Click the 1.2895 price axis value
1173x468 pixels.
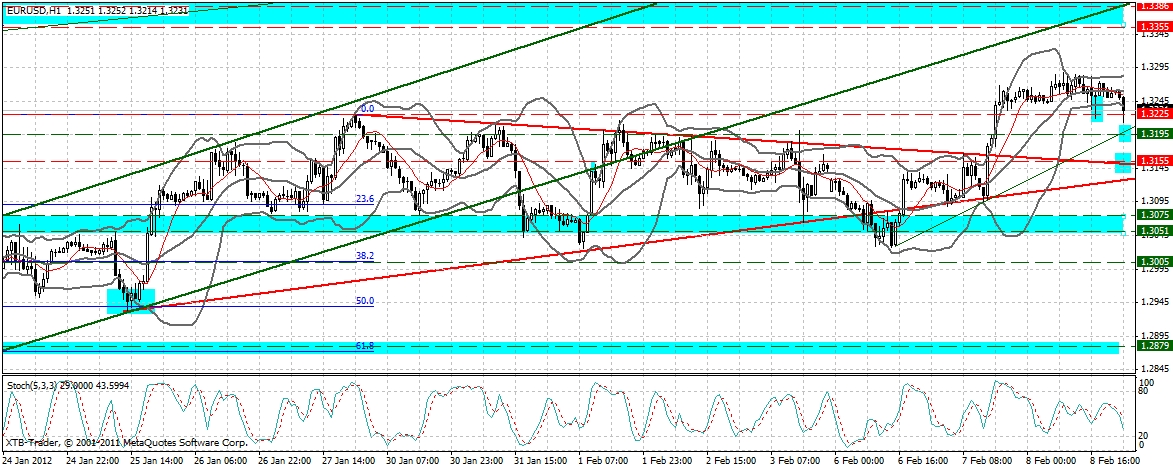[1154, 336]
